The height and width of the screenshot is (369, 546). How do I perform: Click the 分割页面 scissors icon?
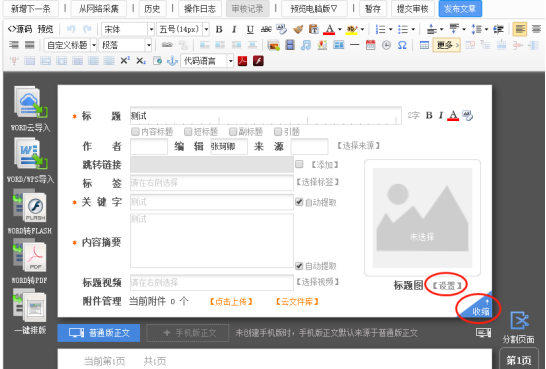(x=519, y=320)
